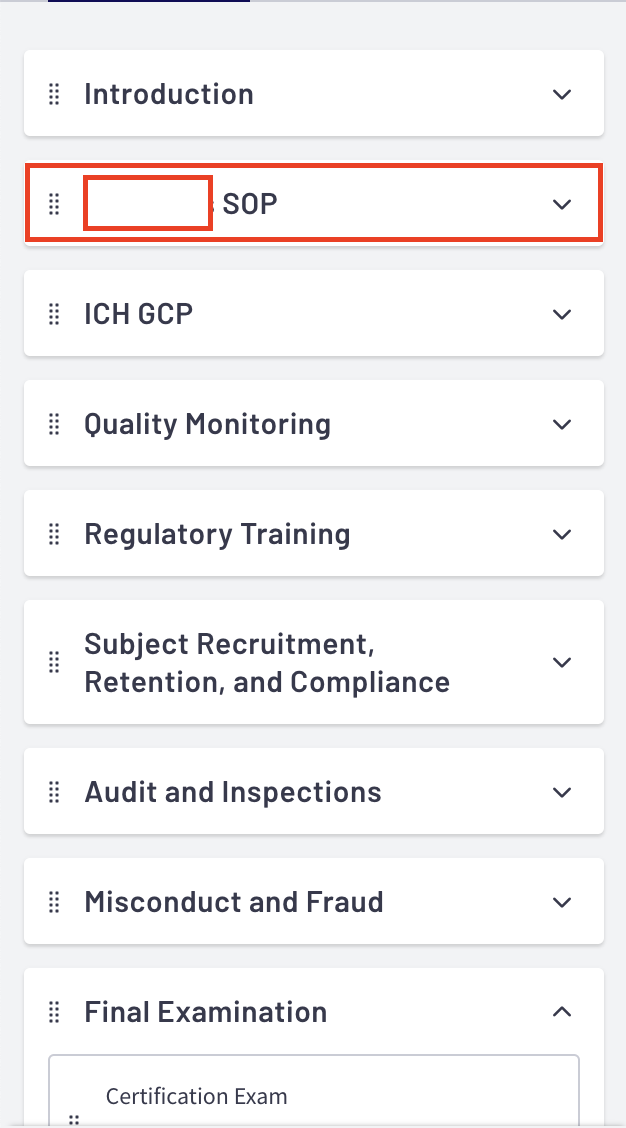Select Subject Recruitment, Retention, and Compliance title
Viewport: 626px width, 1128px height.
[266, 662]
